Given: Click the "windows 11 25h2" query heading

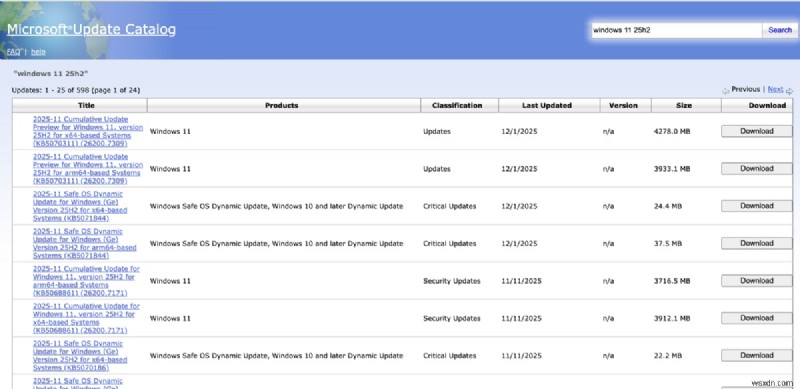Looking at the screenshot, I should pyautogui.click(x=51, y=74).
